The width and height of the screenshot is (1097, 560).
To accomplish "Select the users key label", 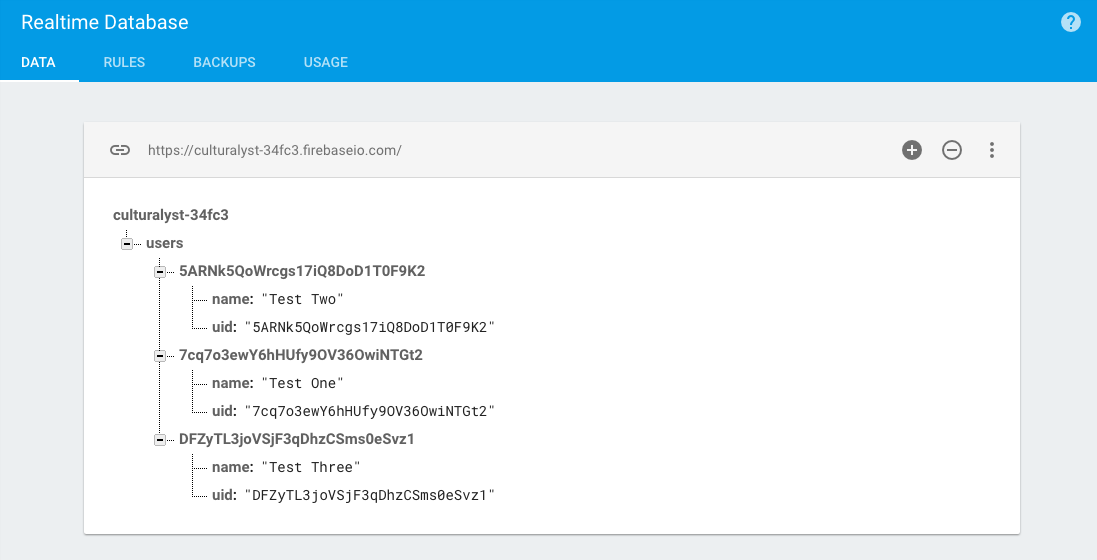I will 164,243.
